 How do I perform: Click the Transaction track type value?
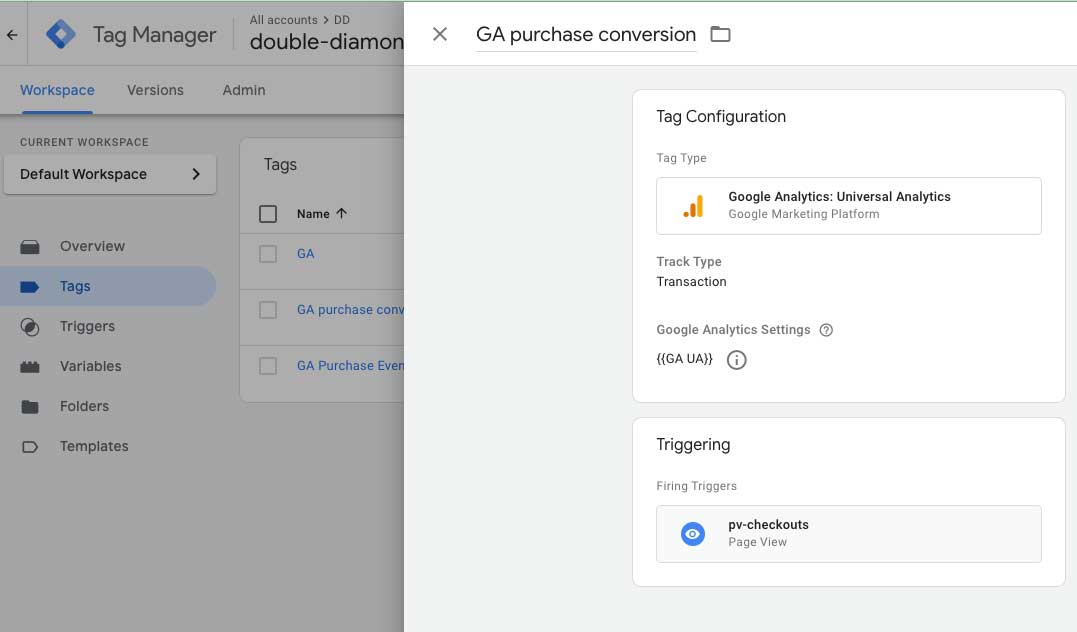click(x=691, y=282)
